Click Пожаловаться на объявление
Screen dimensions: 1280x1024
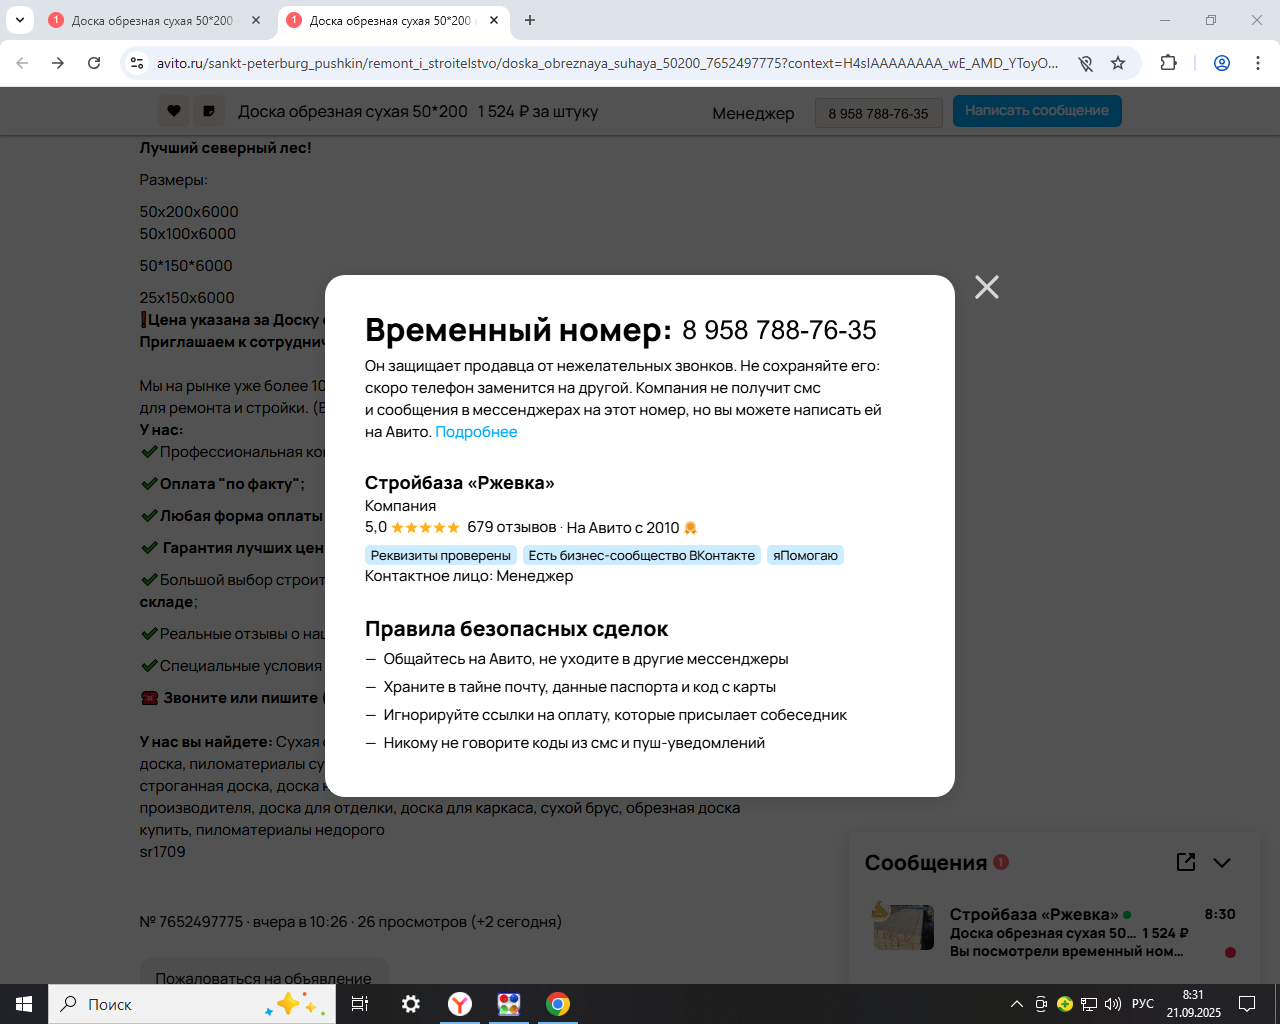263,979
